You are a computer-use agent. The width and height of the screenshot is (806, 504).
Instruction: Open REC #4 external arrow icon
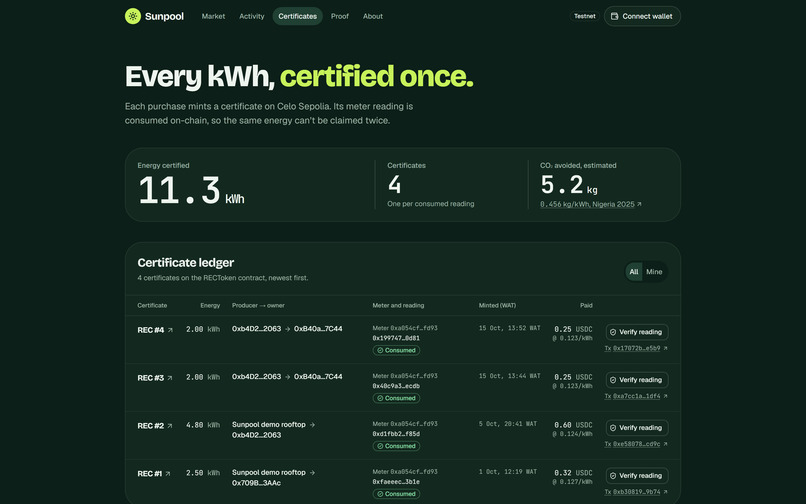(170, 330)
